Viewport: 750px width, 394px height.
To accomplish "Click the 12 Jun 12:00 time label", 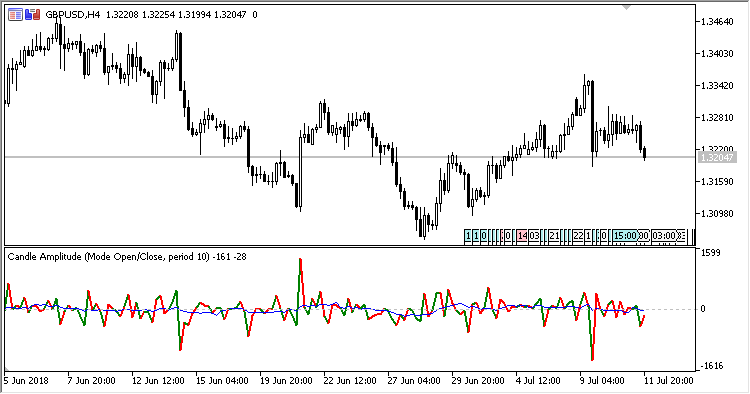I will click(158, 381).
